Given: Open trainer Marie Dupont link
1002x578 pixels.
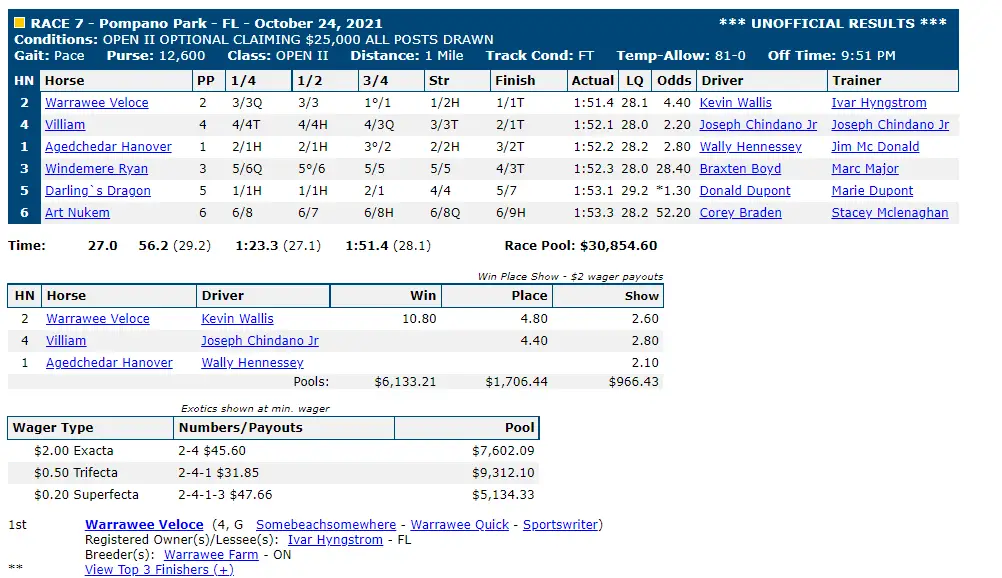Looking at the screenshot, I should coord(872,191).
